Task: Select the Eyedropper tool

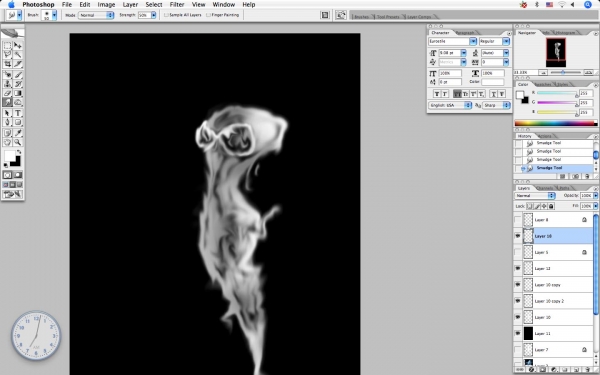Action: 18,133
